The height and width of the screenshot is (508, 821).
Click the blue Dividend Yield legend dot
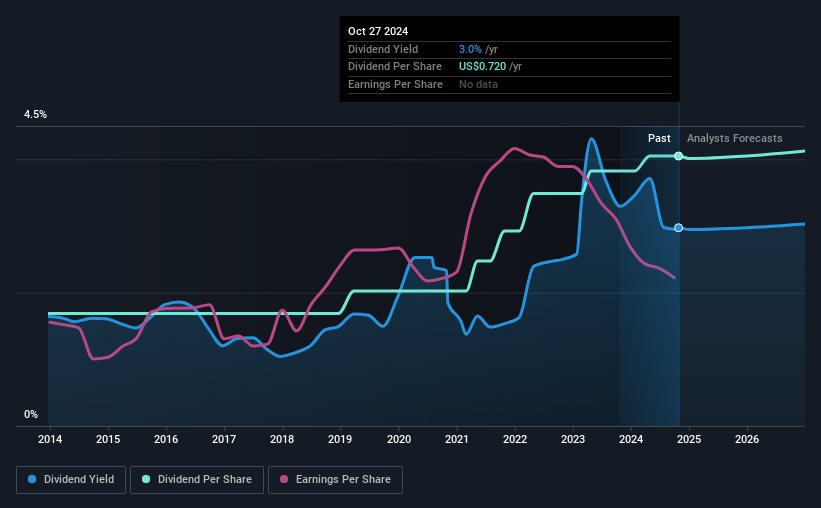[x=32, y=479]
